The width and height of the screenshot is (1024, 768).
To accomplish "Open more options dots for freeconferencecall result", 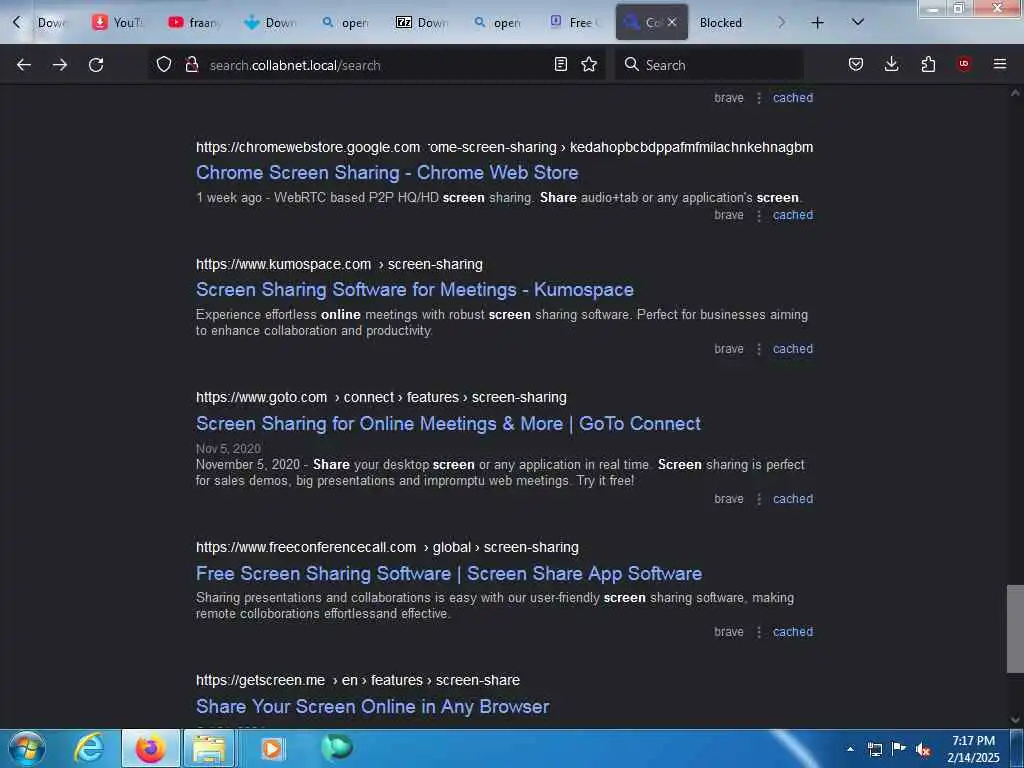I will [x=759, y=632].
